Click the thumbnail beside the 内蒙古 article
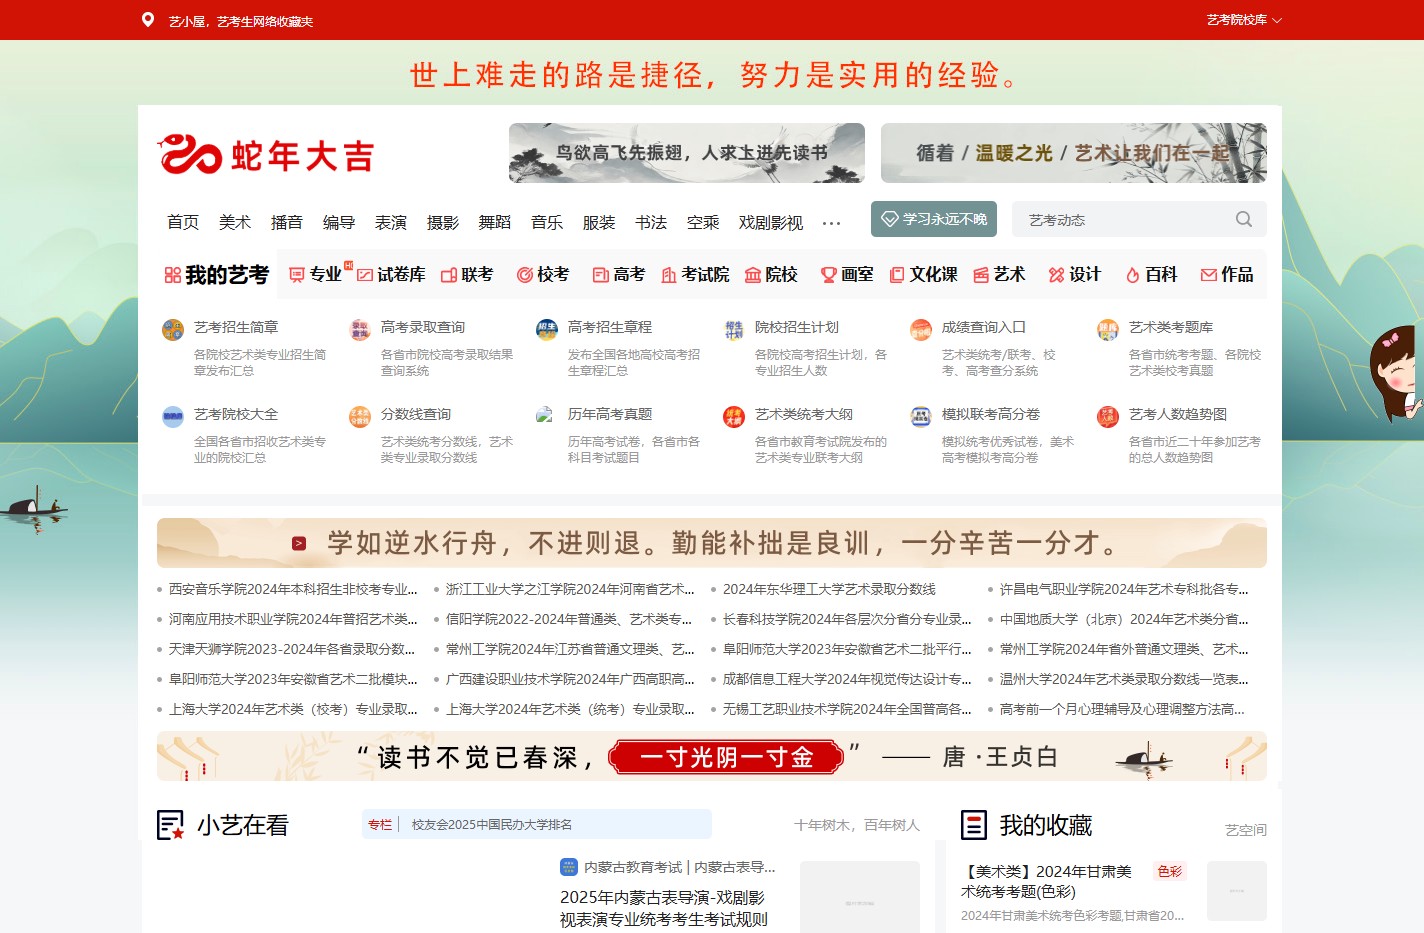 860,897
